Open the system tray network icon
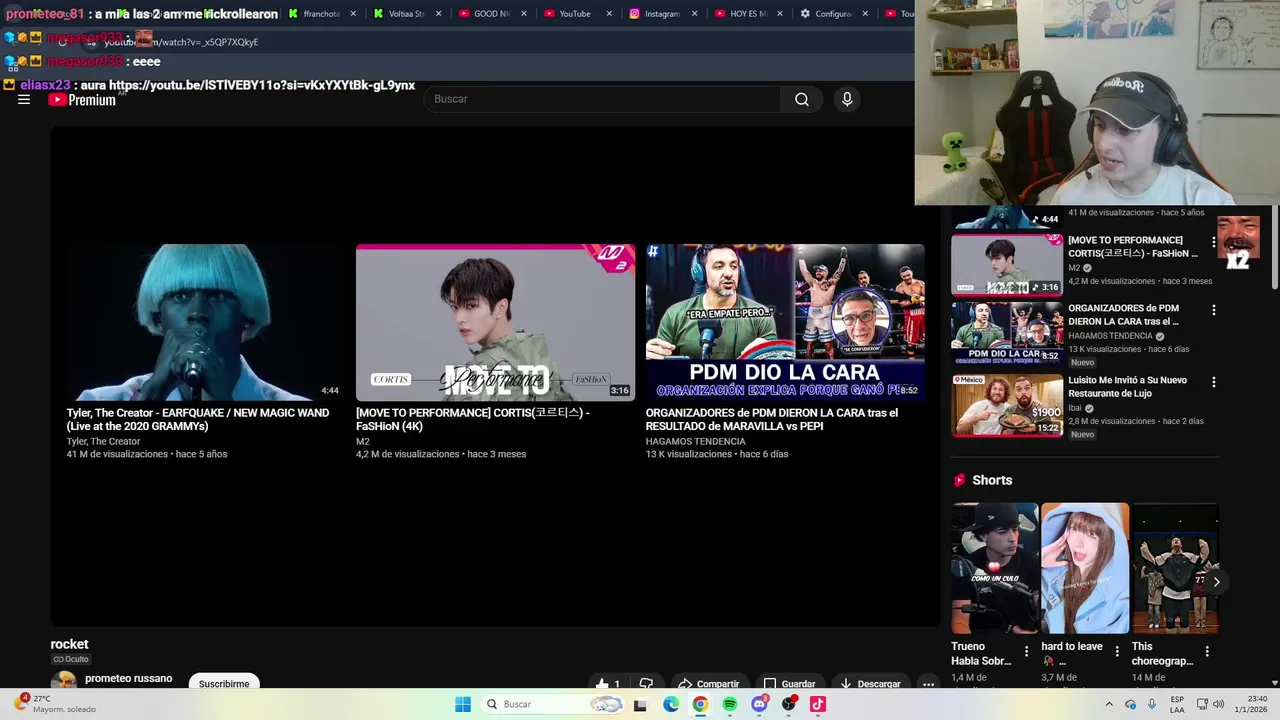The height and width of the screenshot is (720, 1280). (1202, 704)
